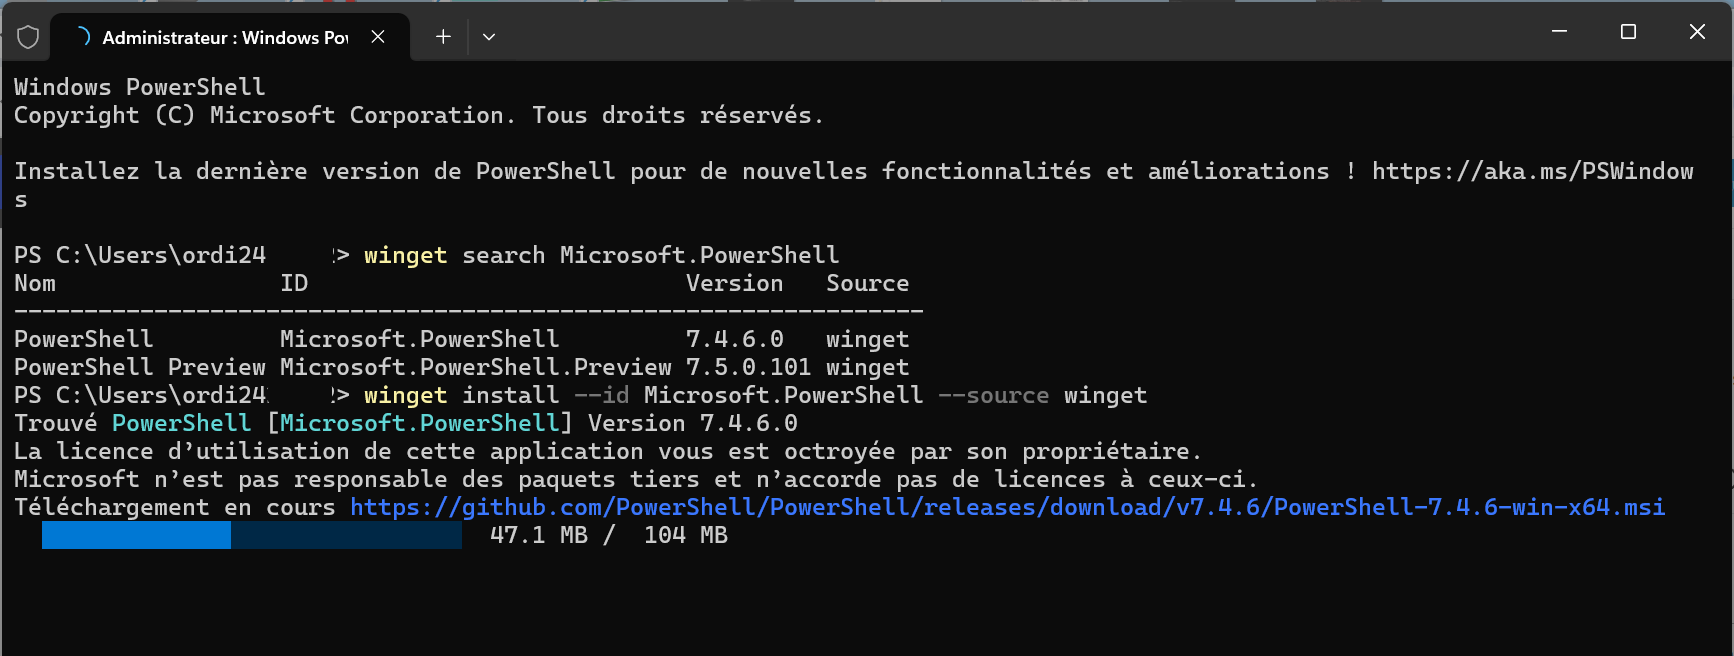
Task: Click the administrator shield icon in title bar
Action: [28, 37]
